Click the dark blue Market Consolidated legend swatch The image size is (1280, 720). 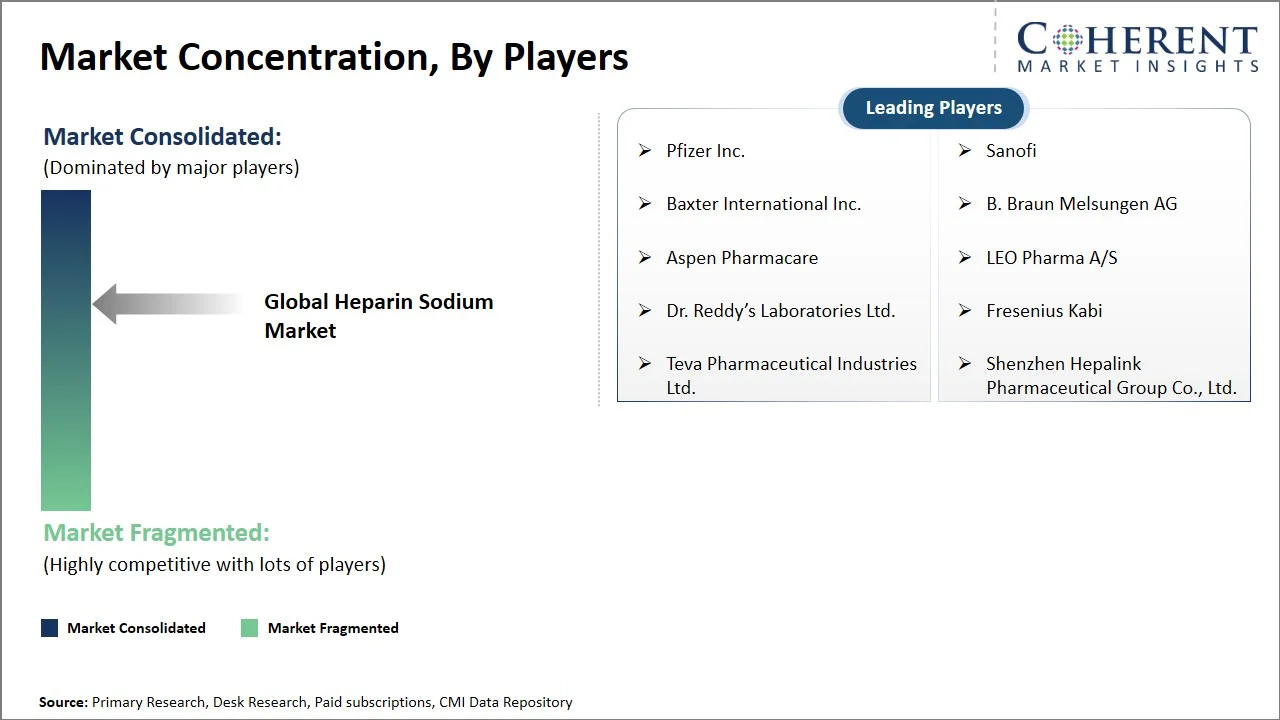point(49,628)
